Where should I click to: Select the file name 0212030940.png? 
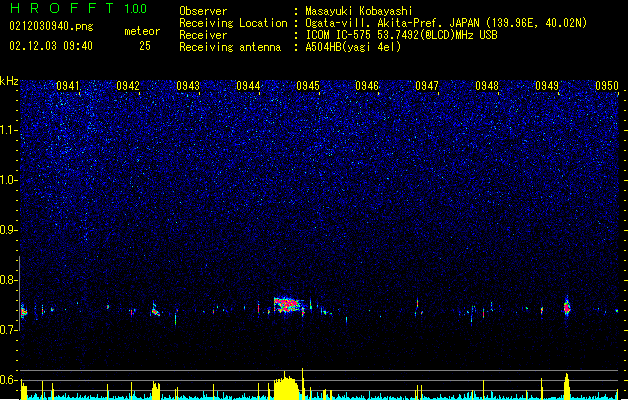pos(51,26)
